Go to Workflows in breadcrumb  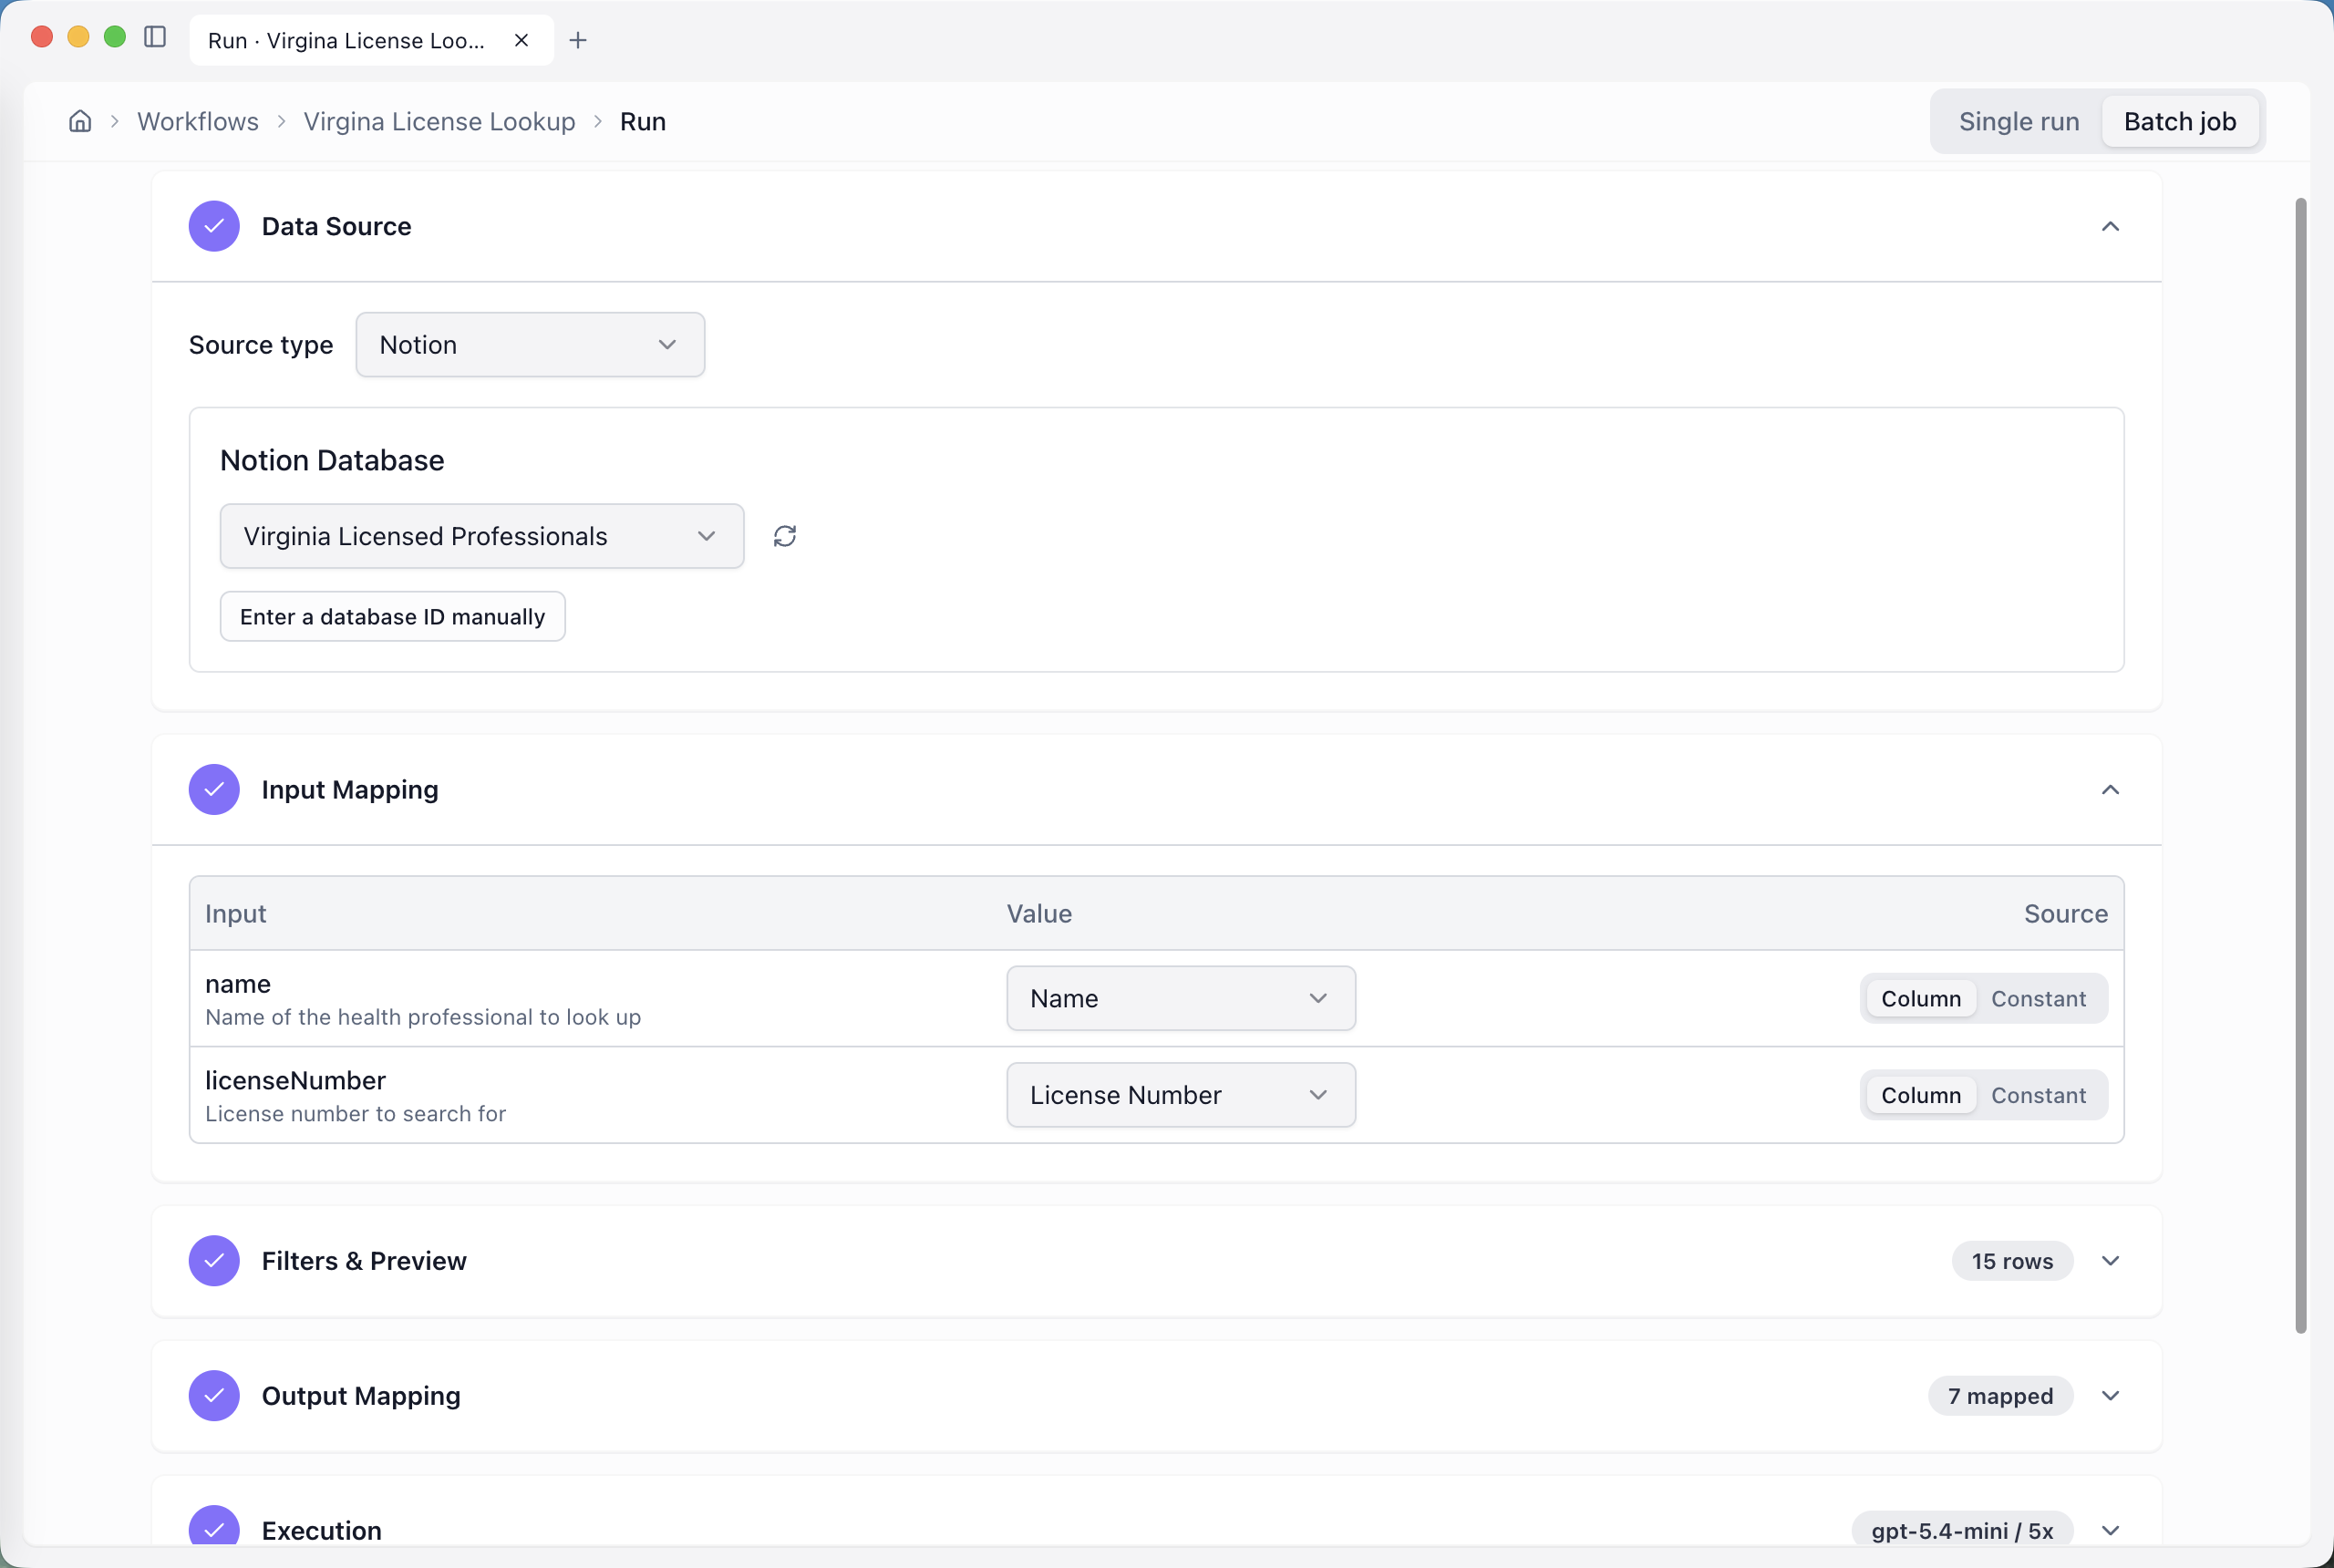(x=198, y=121)
